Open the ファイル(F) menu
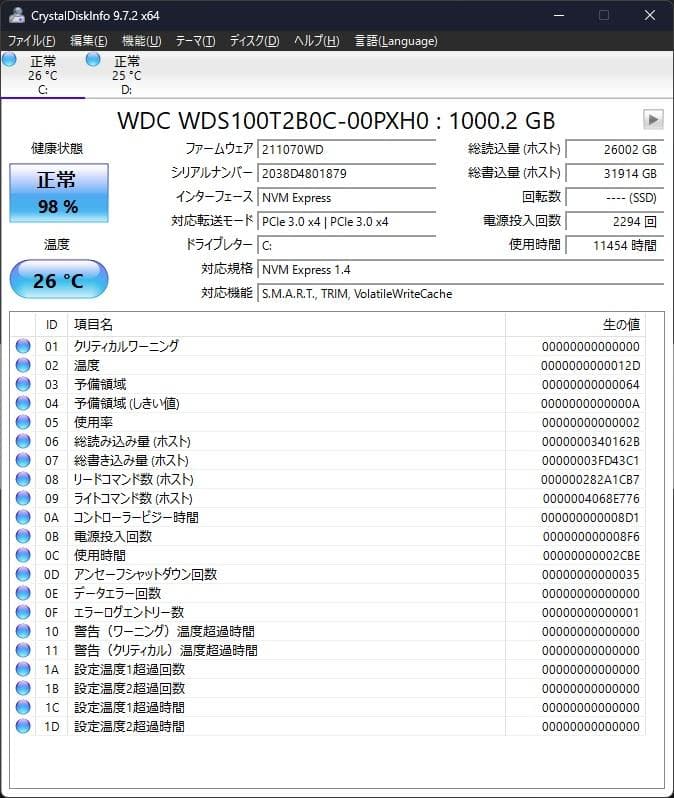 click(x=32, y=41)
